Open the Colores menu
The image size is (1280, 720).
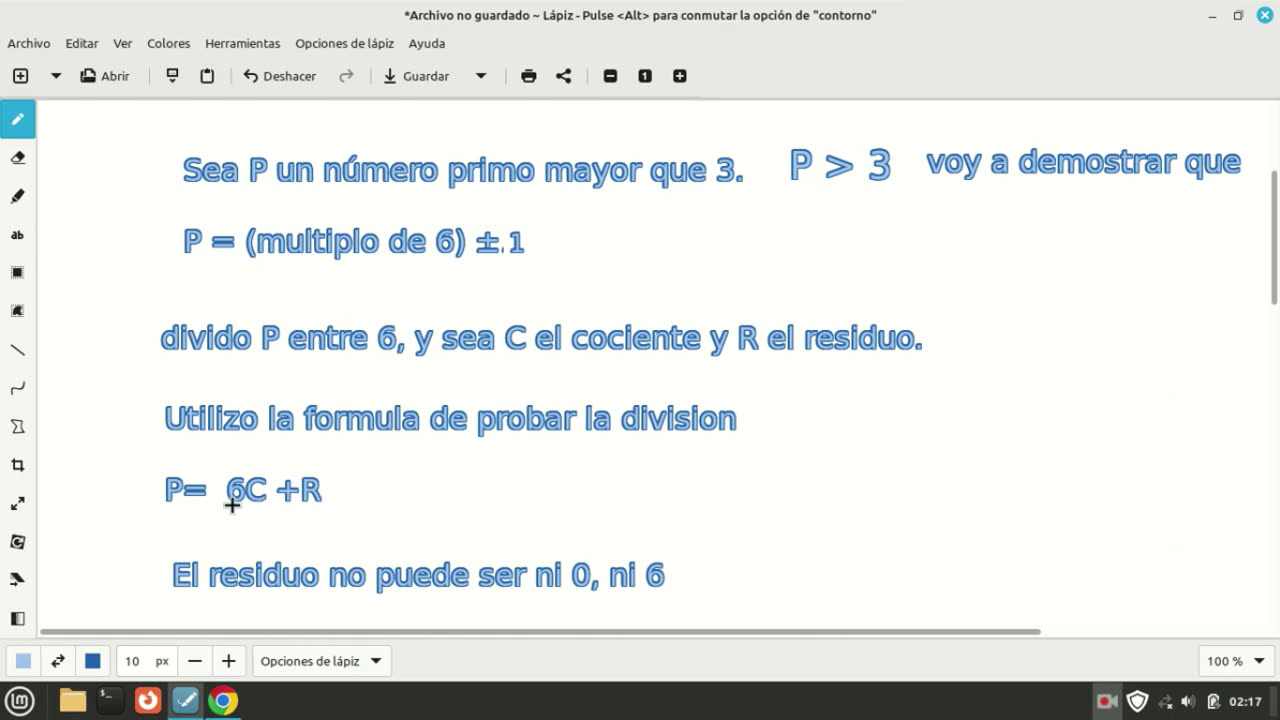pyautogui.click(x=169, y=43)
